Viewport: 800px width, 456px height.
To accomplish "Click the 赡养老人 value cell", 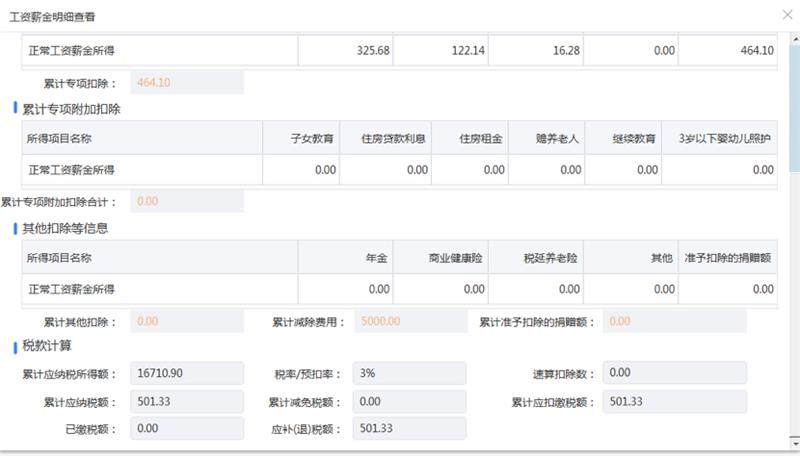I will [x=549, y=170].
